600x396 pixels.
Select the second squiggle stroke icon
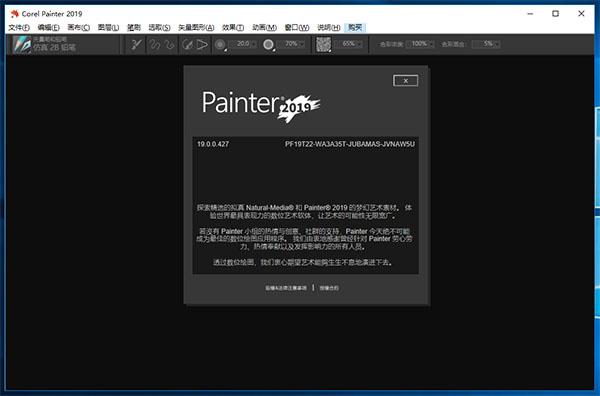pyautogui.click(x=169, y=45)
